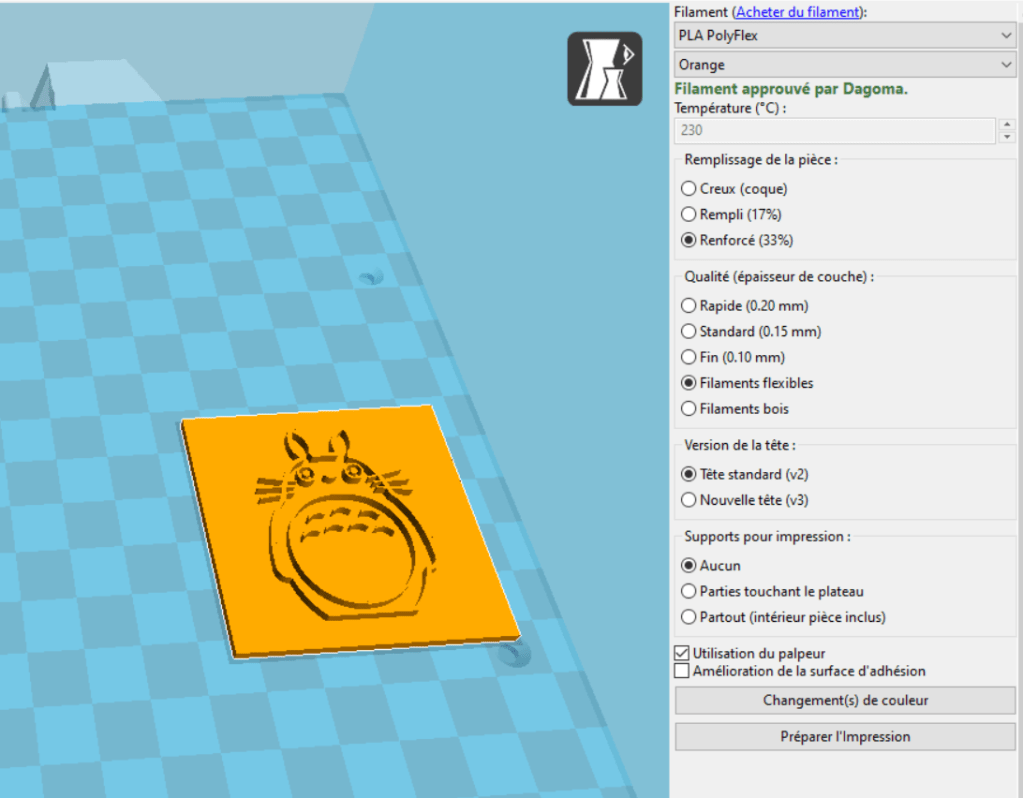Uncheck Utilisation du palpeur checkbox

[683, 653]
